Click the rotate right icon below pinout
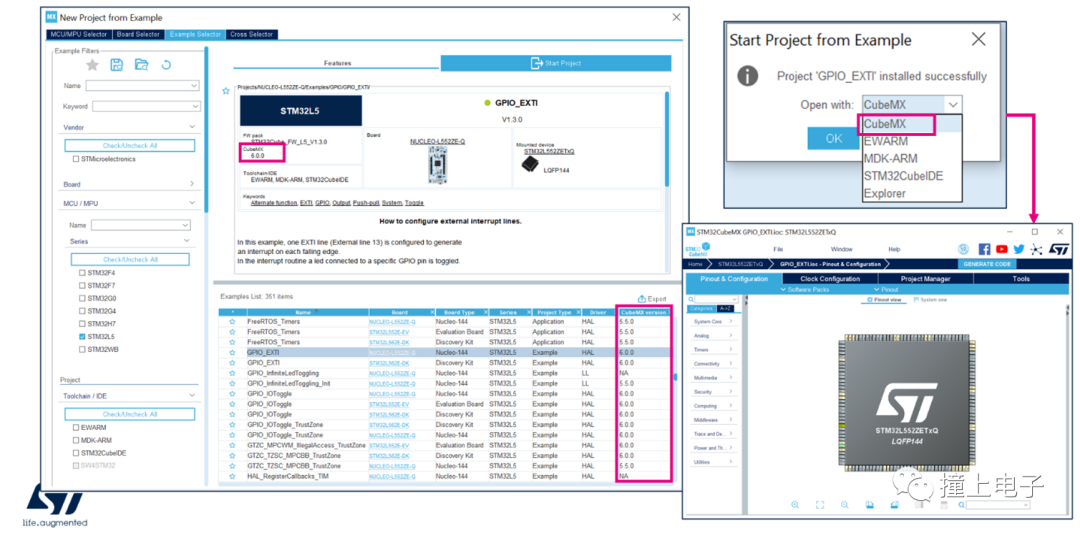The width and height of the screenshot is (1080, 533). click(x=895, y=505)
